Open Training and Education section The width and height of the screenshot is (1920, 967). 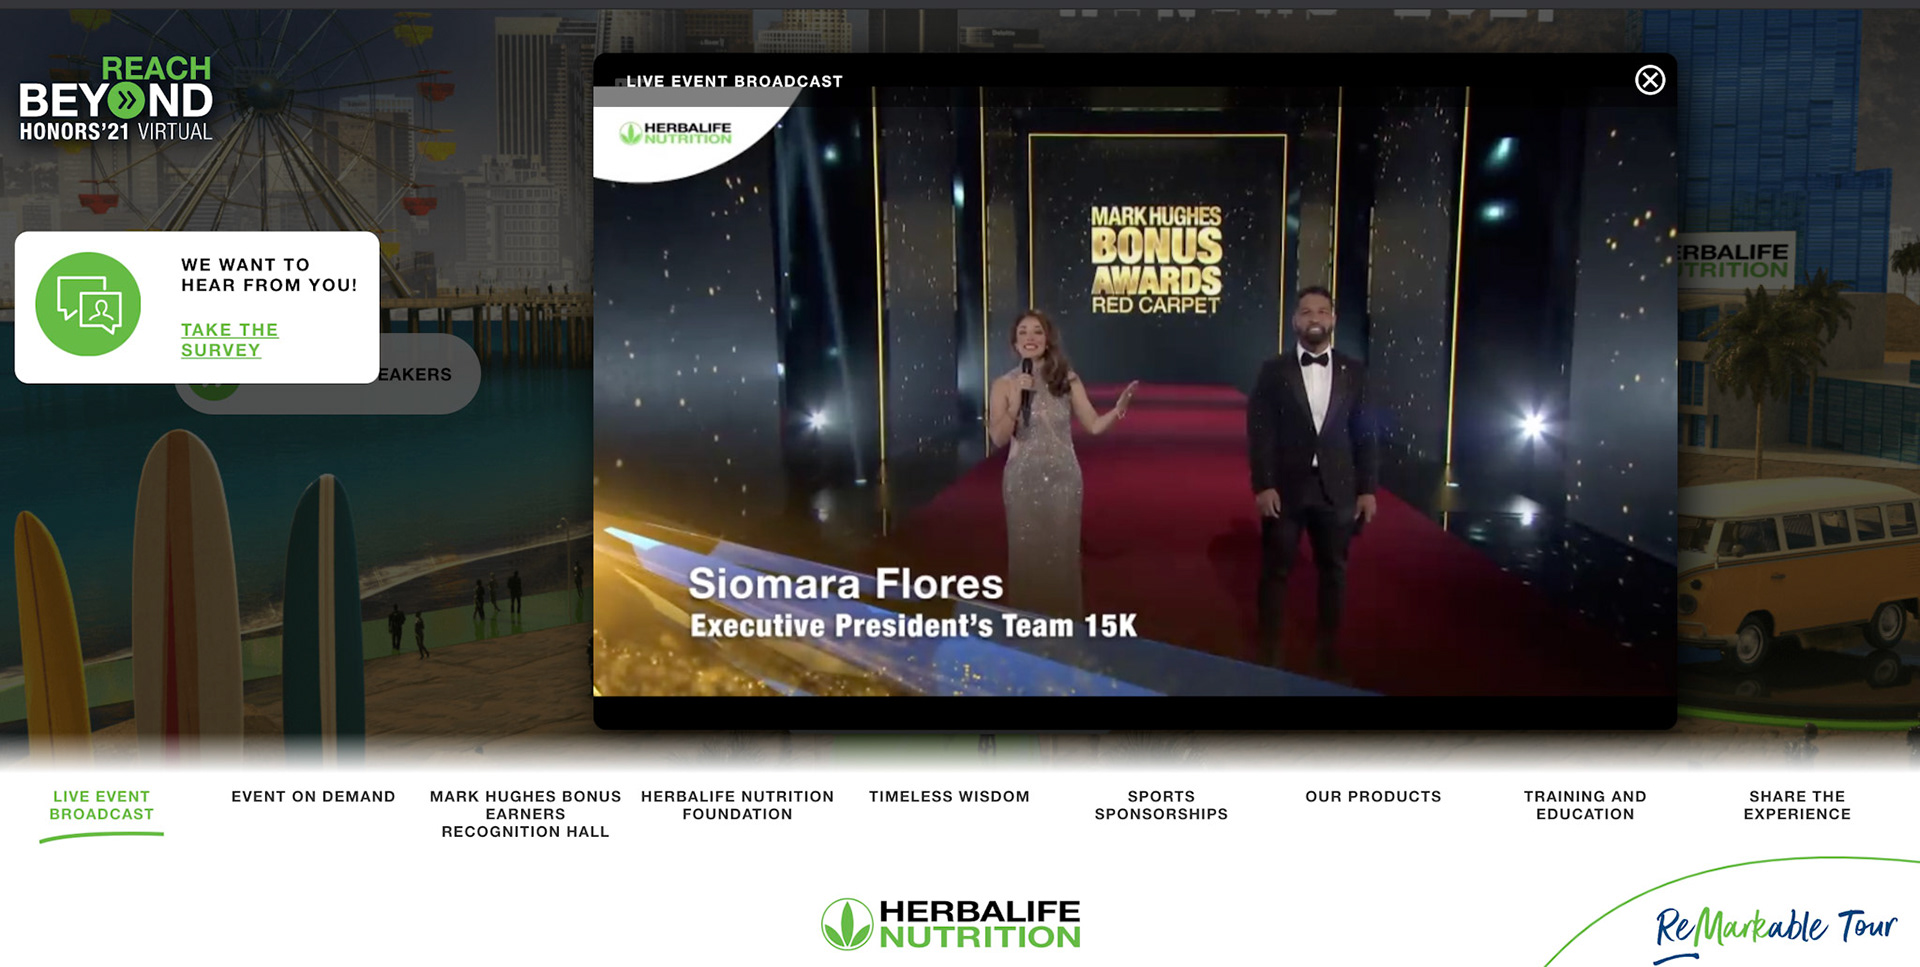(1585, 805)
